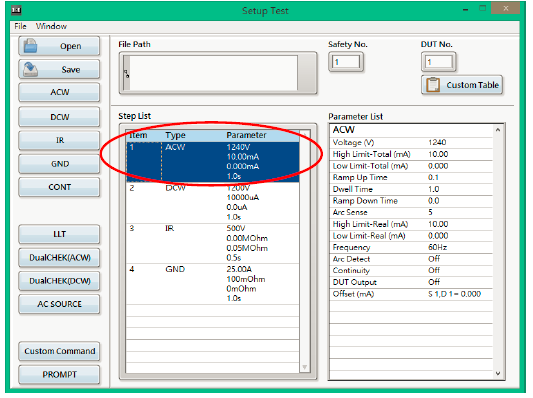
Task: Click the Item column header
Action: (138, 135)
